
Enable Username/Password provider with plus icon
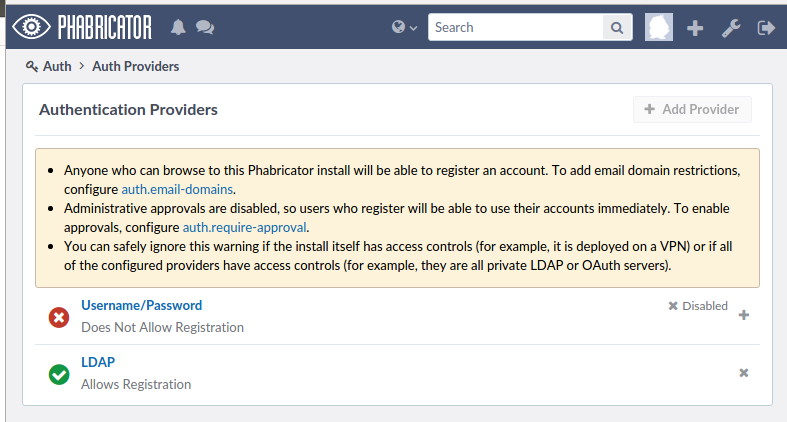[743, 316]
